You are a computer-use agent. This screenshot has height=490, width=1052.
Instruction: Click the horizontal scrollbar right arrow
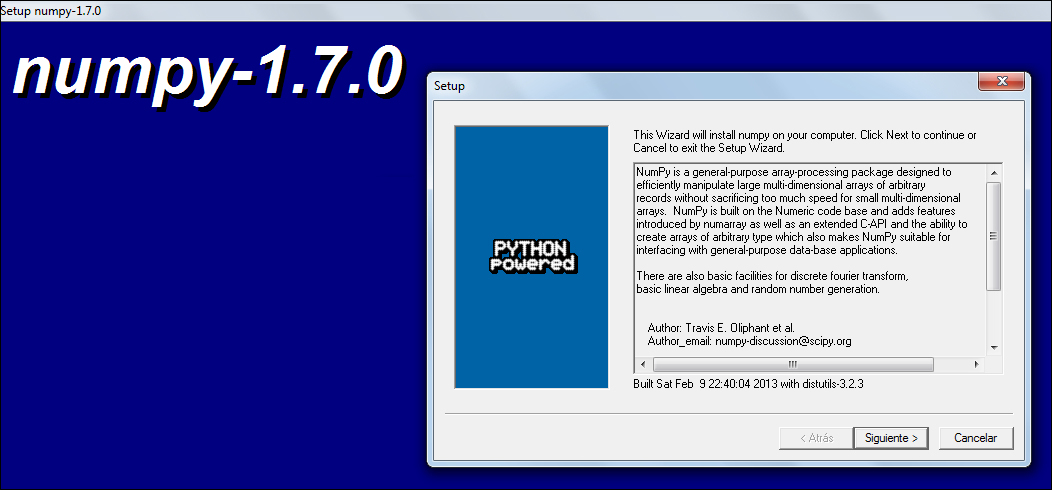[977, 364]
